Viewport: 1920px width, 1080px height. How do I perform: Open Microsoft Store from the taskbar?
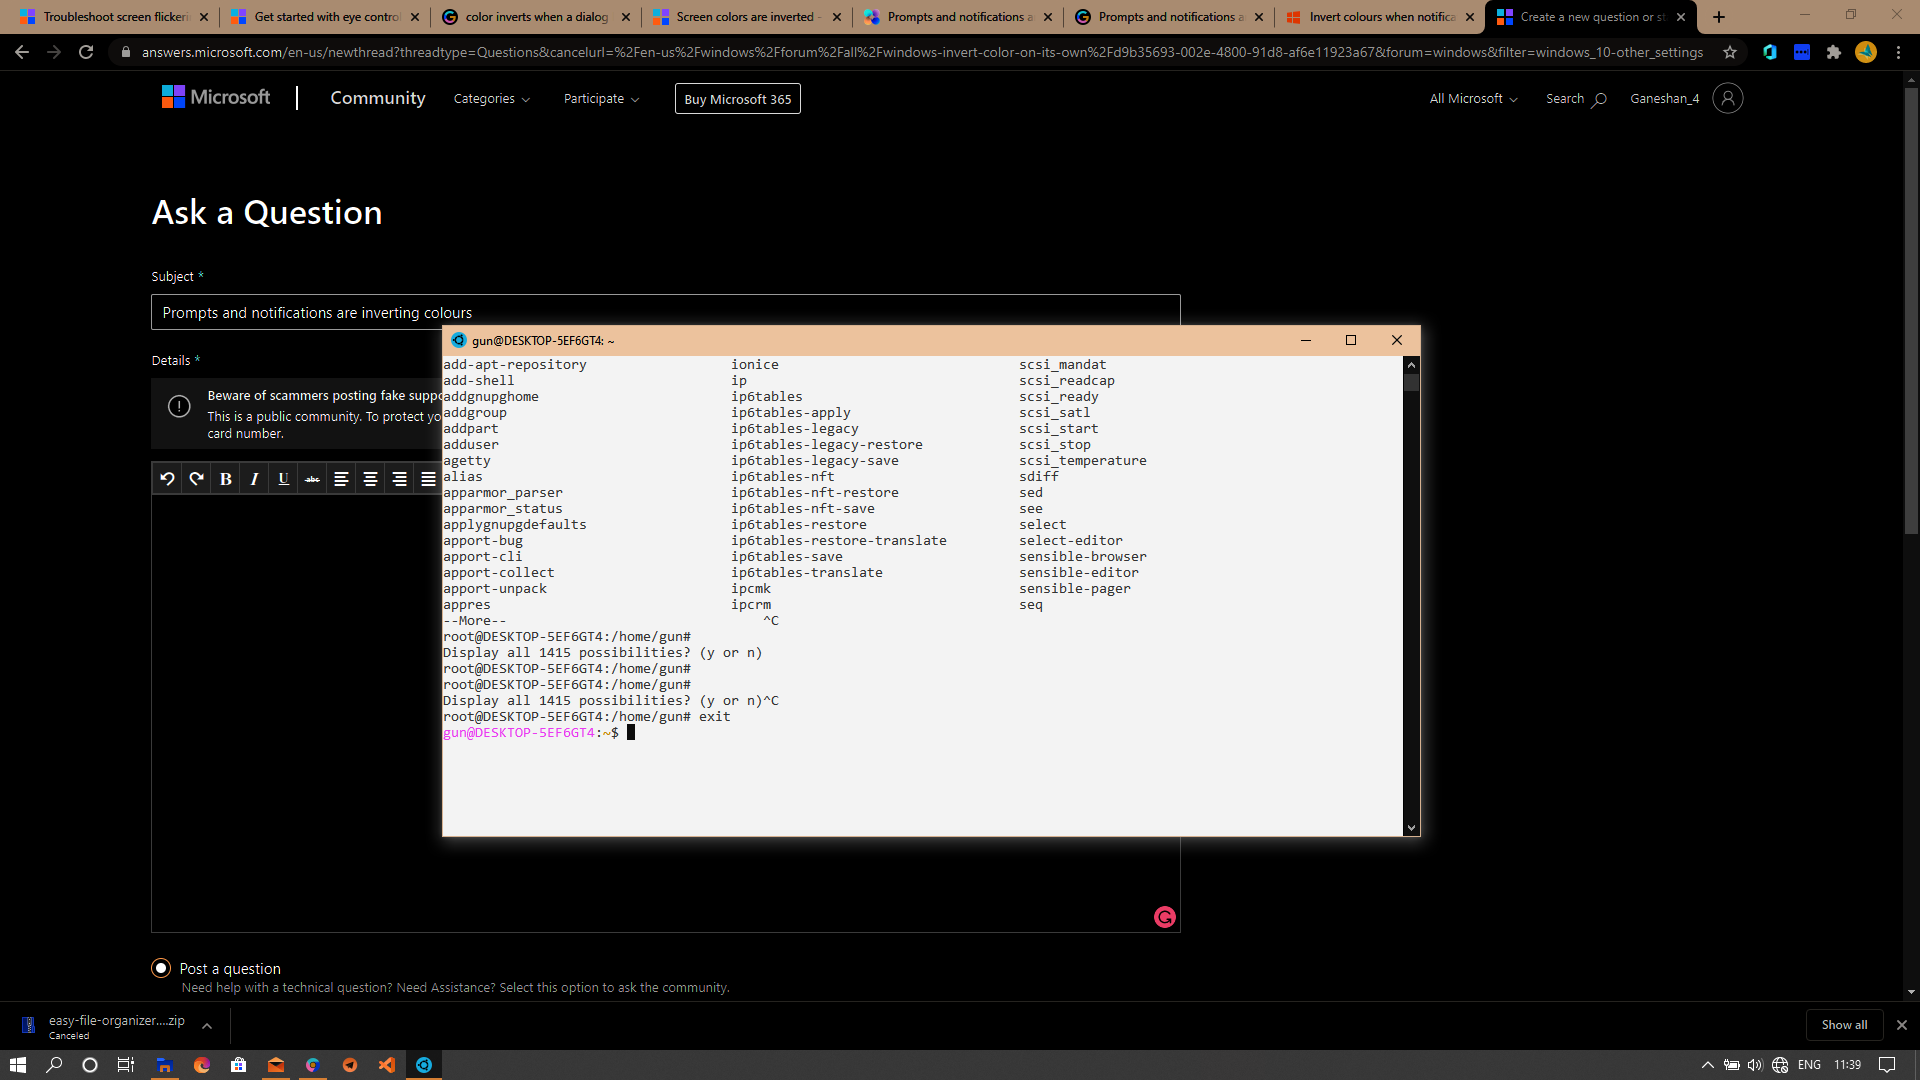point(238,1065)
